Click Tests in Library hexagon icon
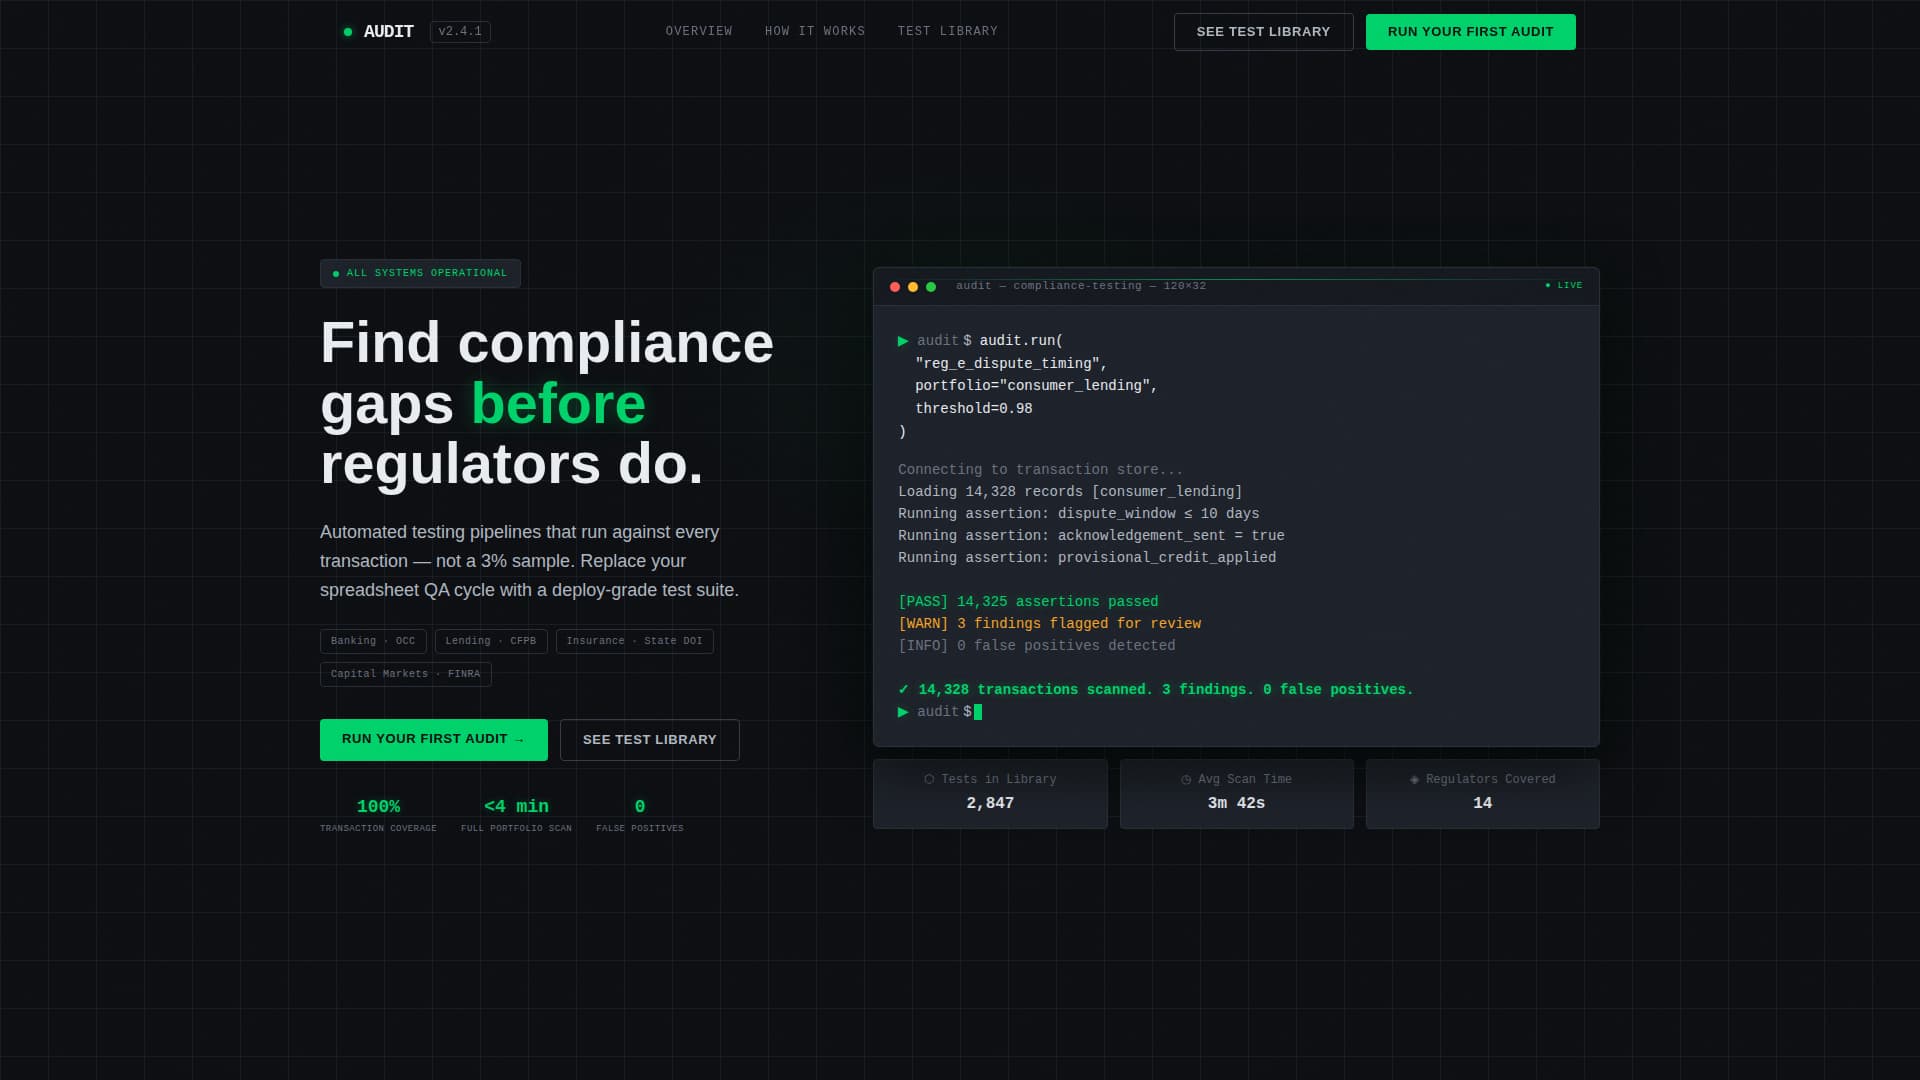This screenshot has height=1080, width=1920. click(929, 780)
